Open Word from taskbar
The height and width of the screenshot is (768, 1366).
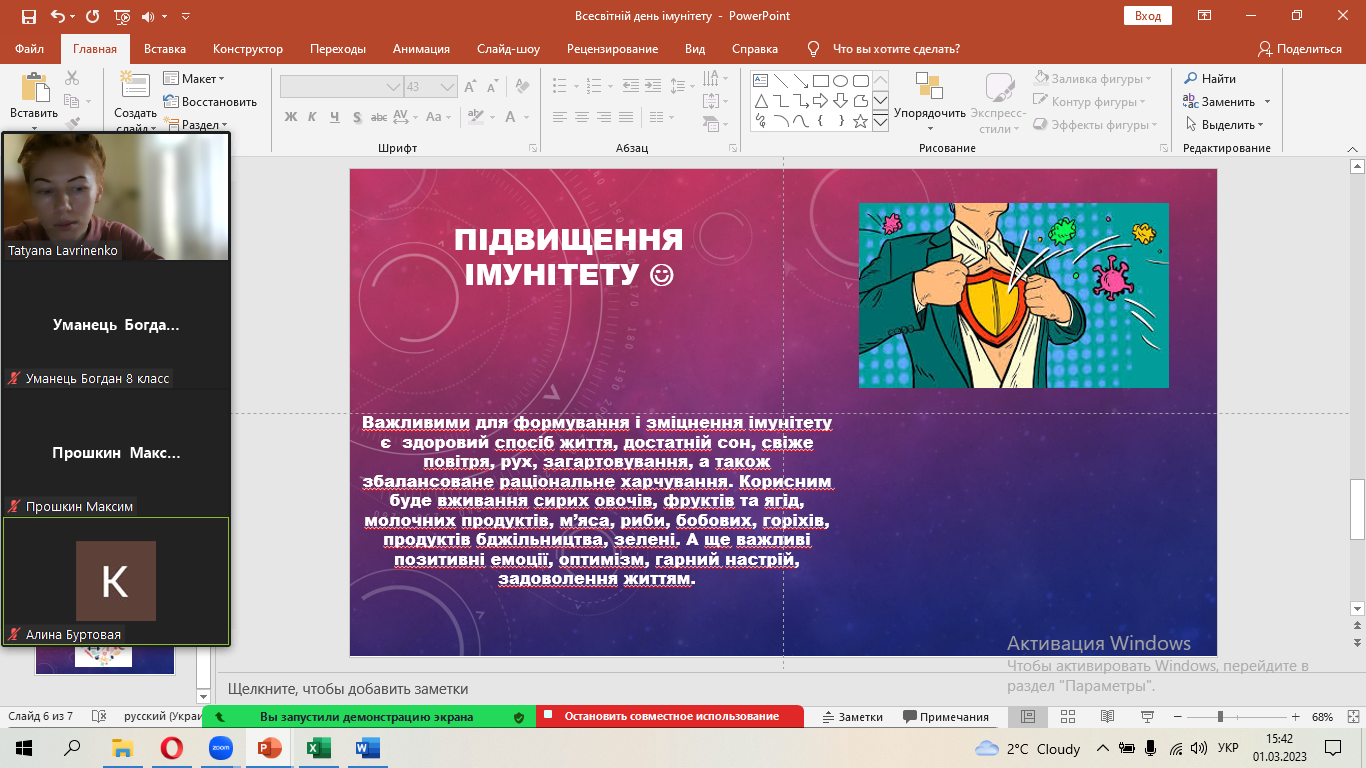(x=367, y=748)
